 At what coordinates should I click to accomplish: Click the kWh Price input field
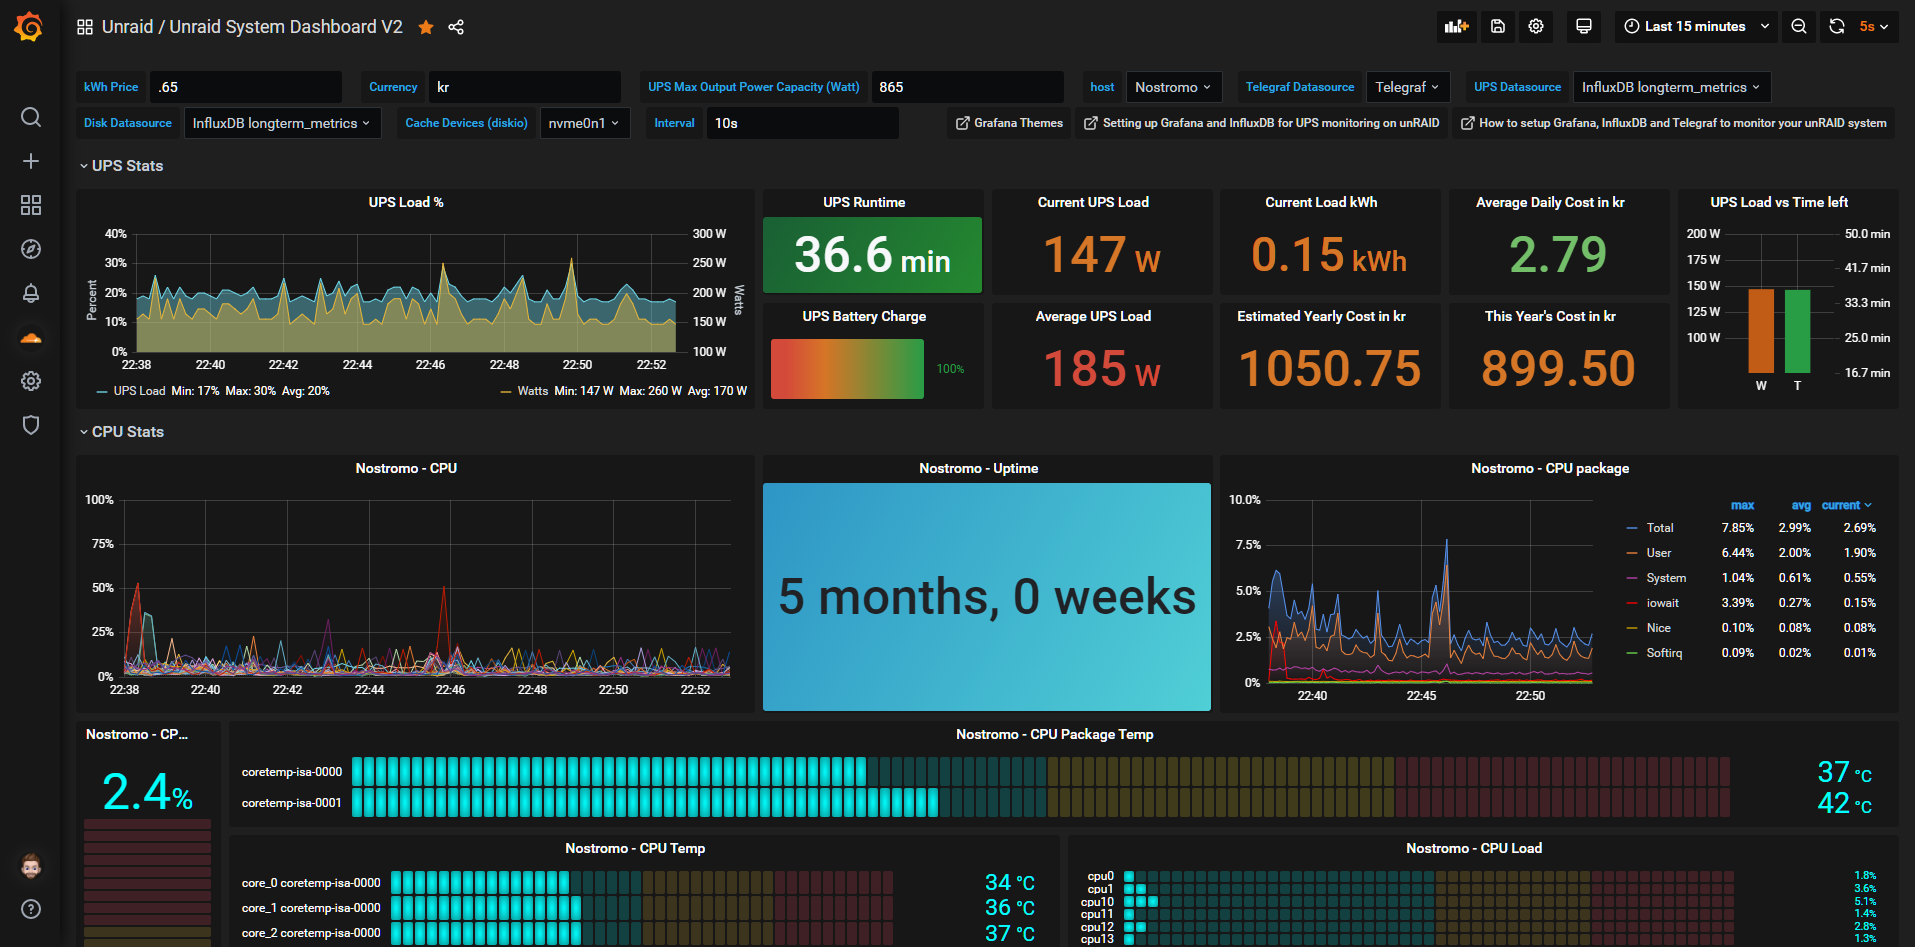[x=245, y=87]
